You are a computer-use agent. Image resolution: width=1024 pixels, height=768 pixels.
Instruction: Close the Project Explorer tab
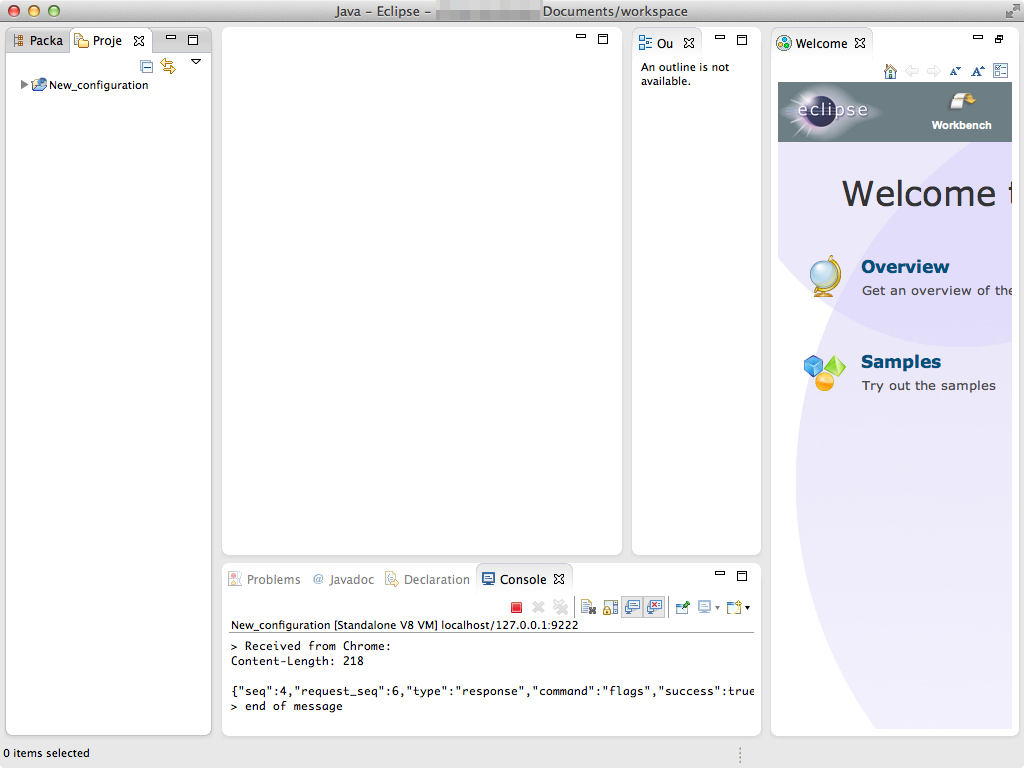139,40
